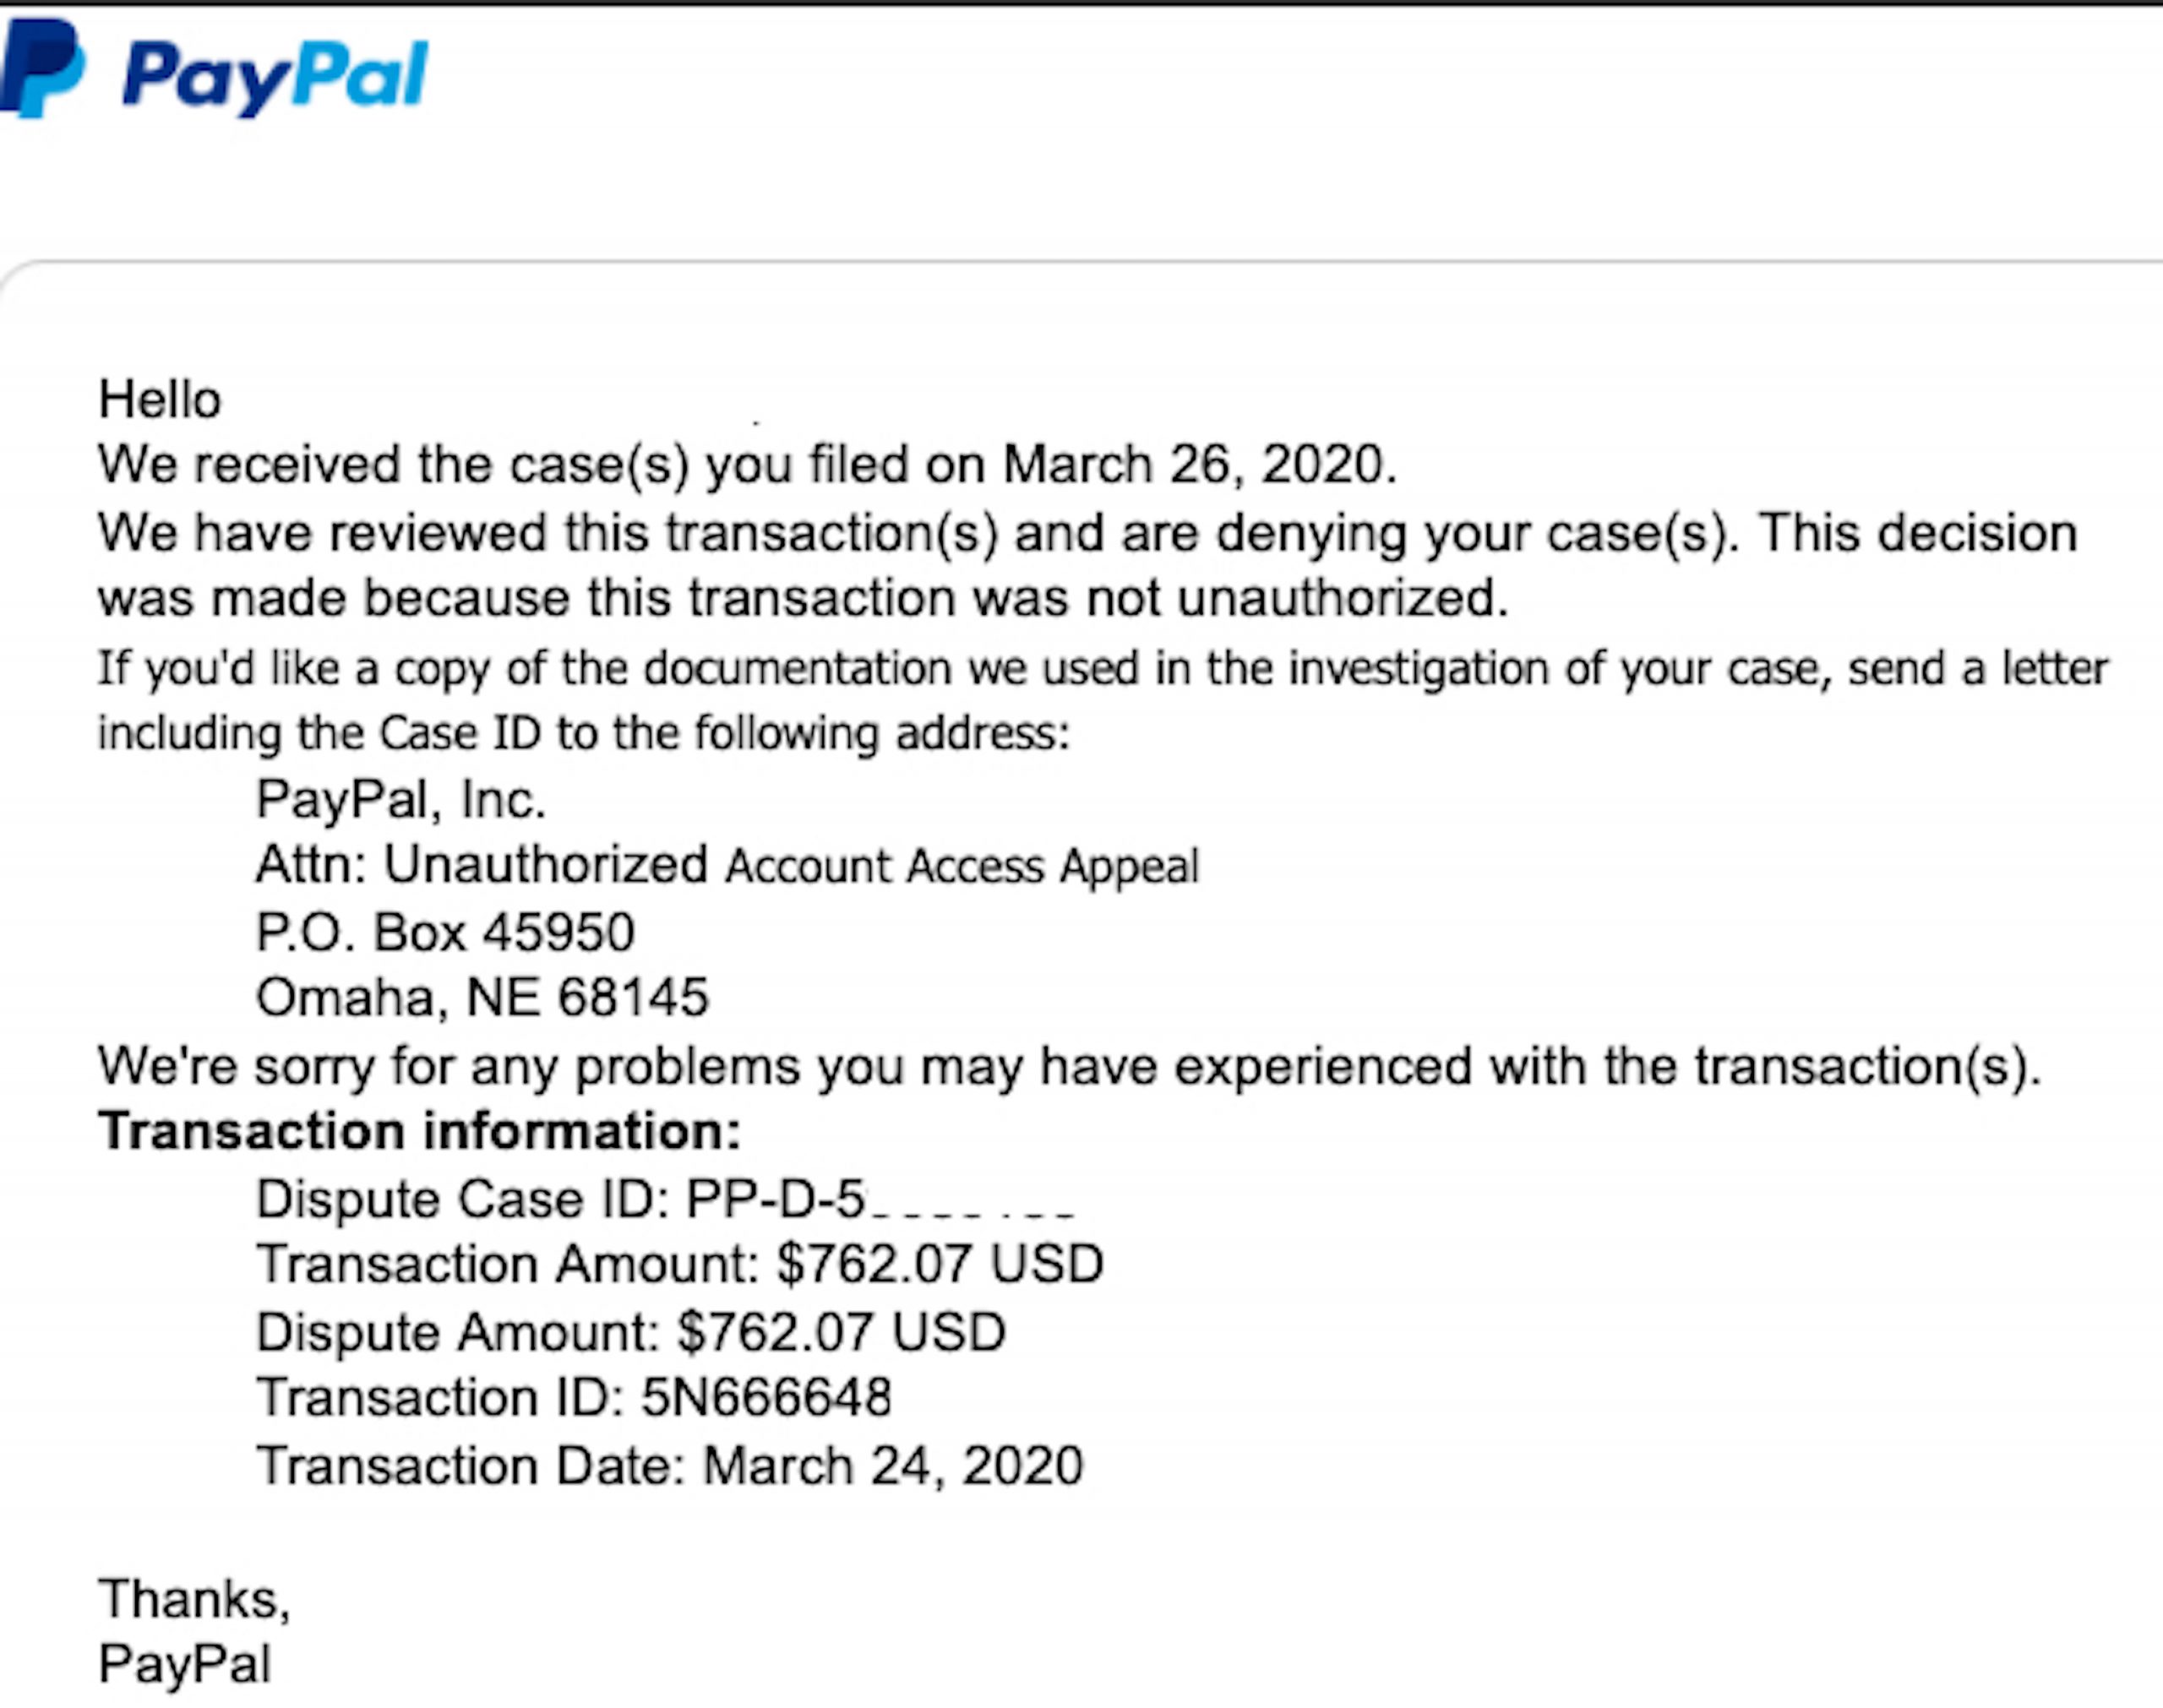
Task: Click the Dispute Amount $762.07 USD line
Action: [x=631, y=1332]
